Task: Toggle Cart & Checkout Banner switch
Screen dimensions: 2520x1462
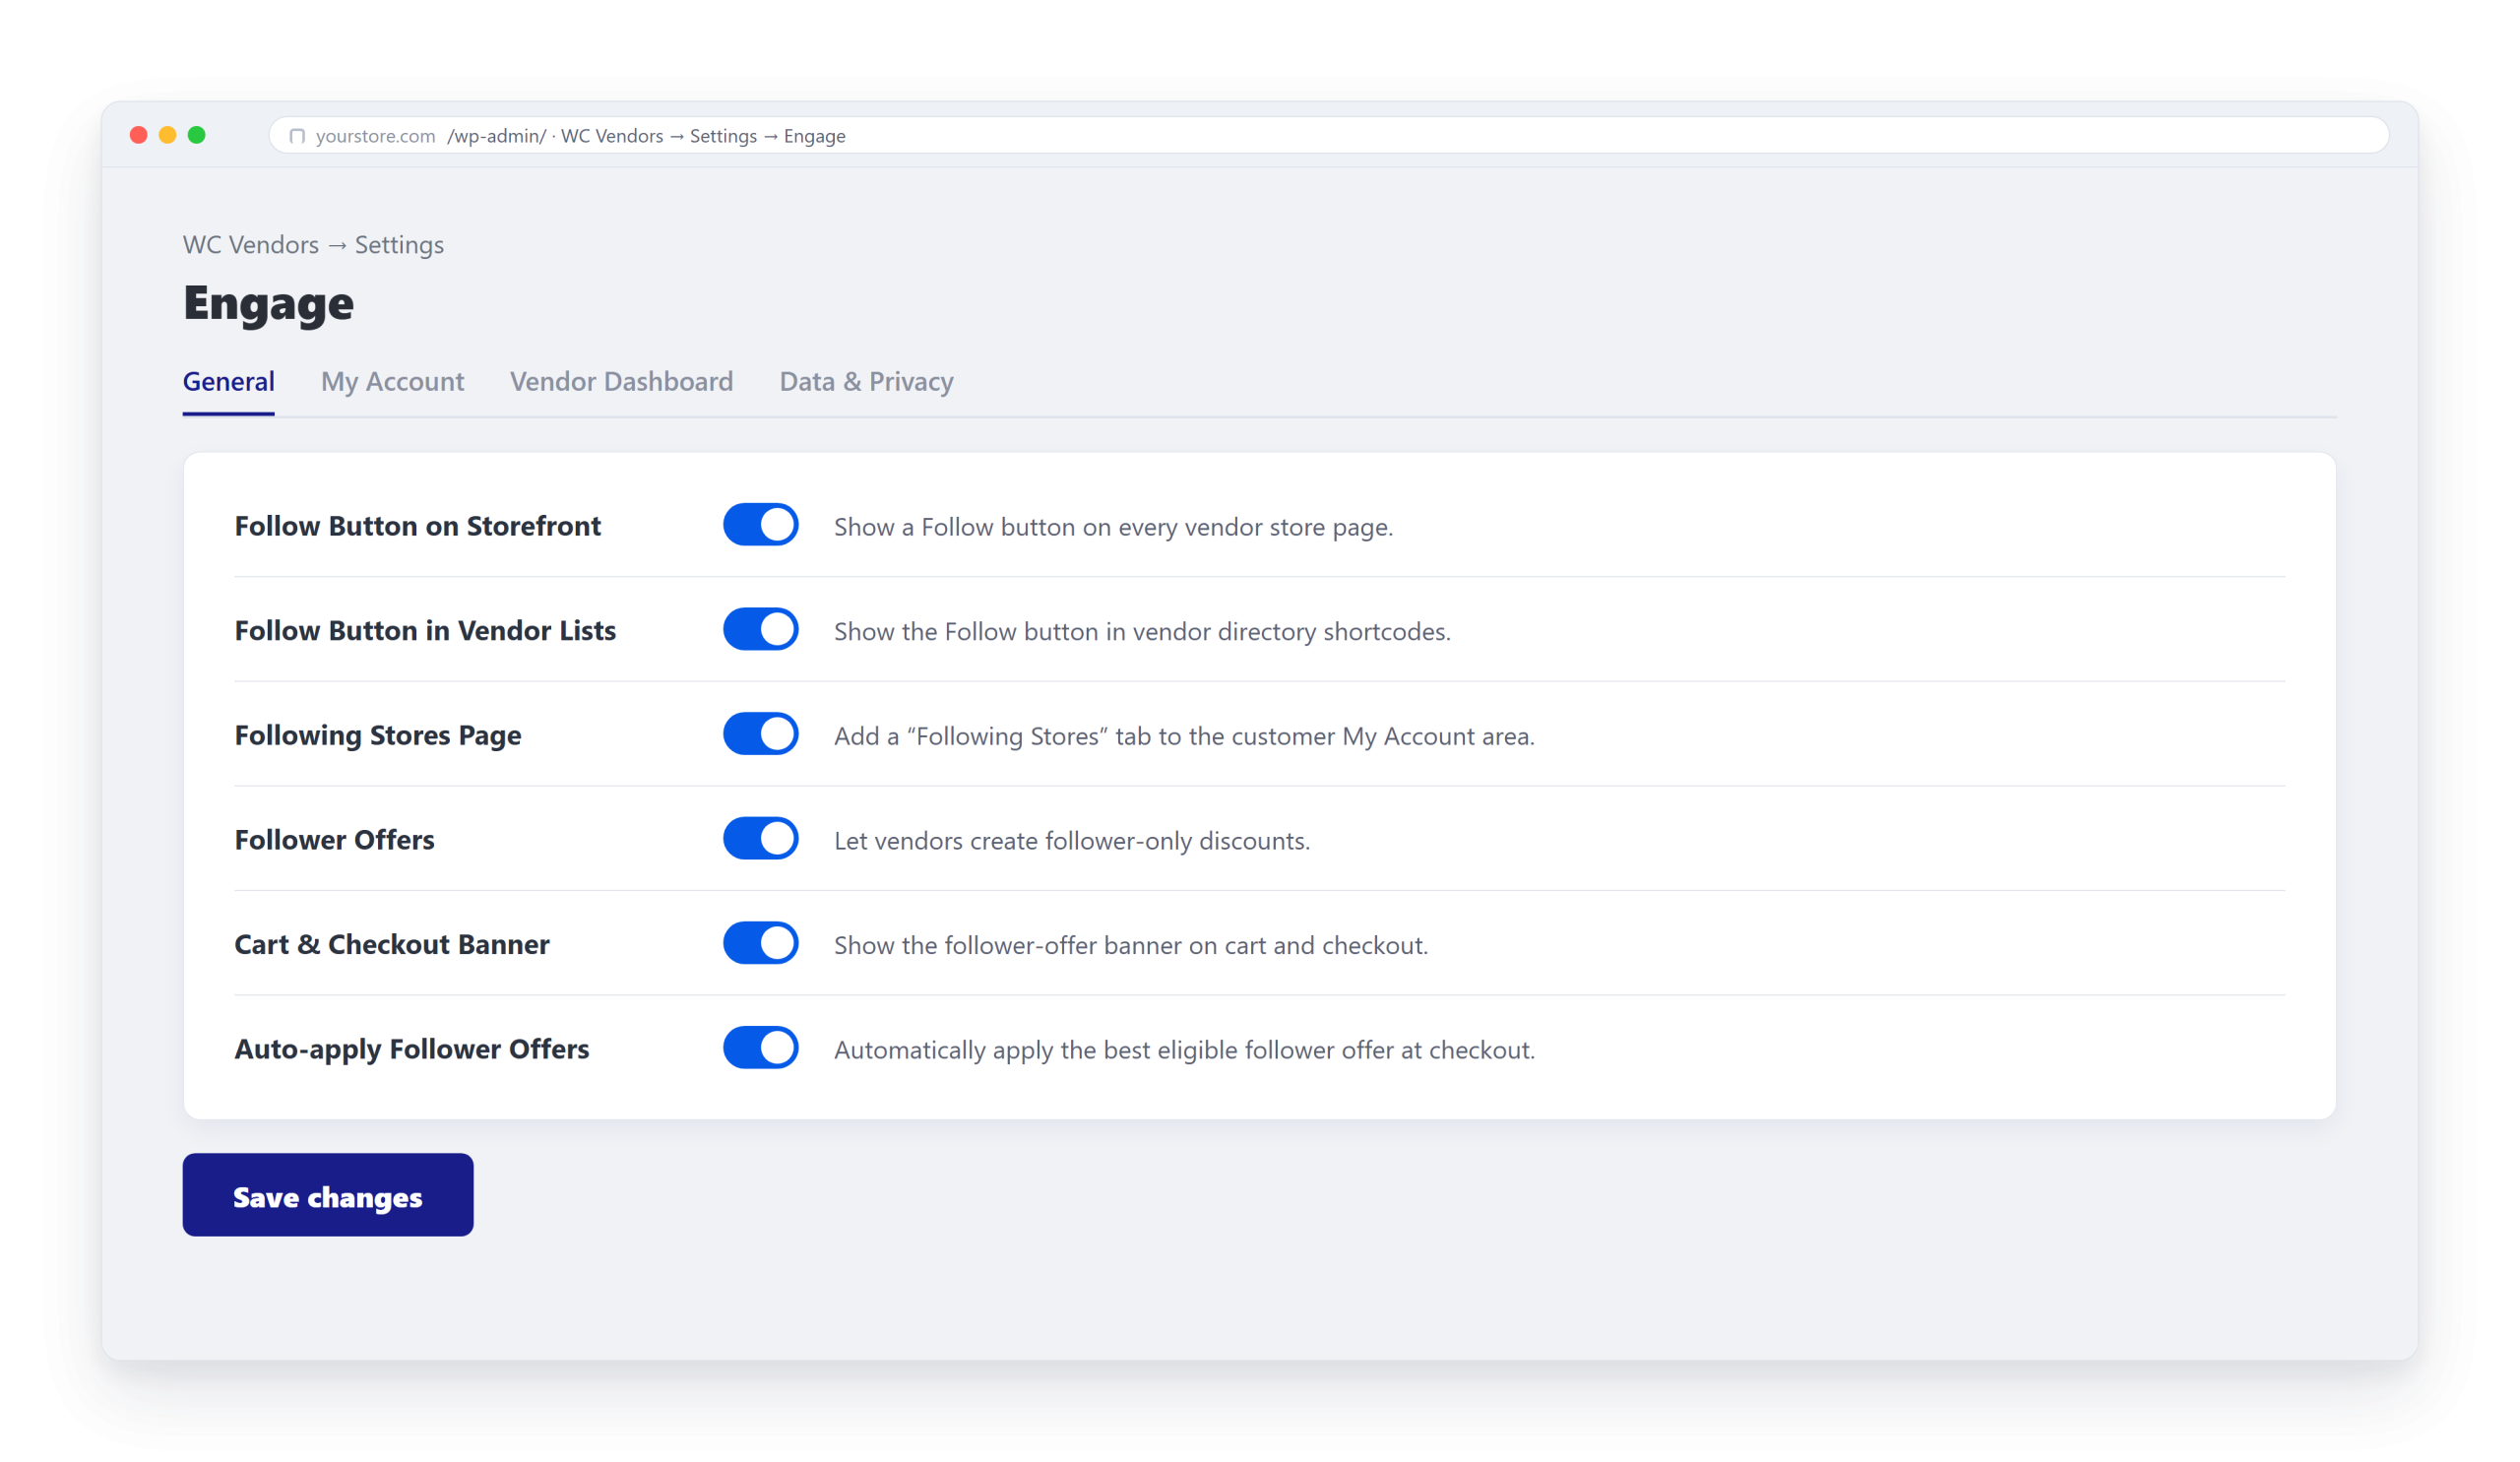Action: 760,943
